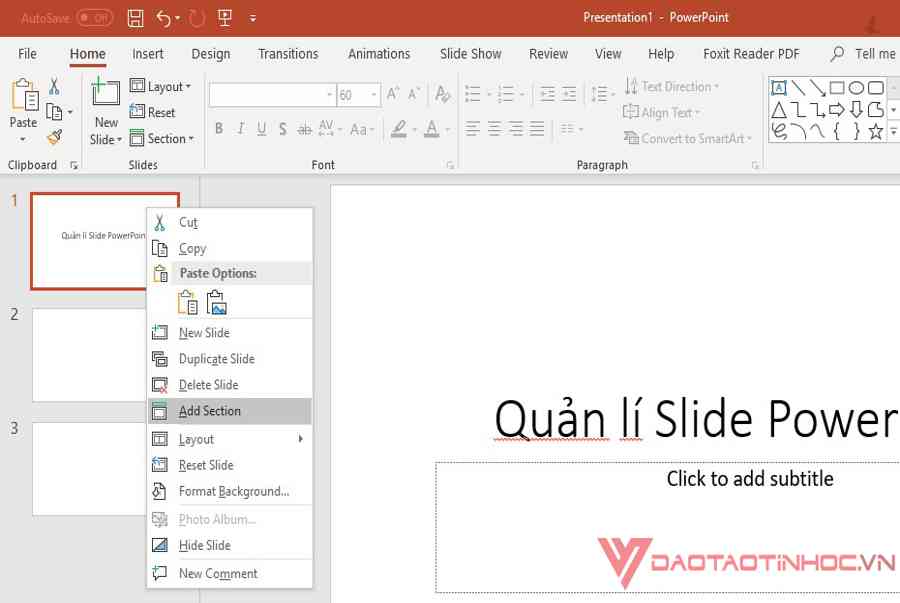Image resolution: width=900 pixels, height=603 pixels.
Task: Open the Transitions tab
Action: coord(288,54)
